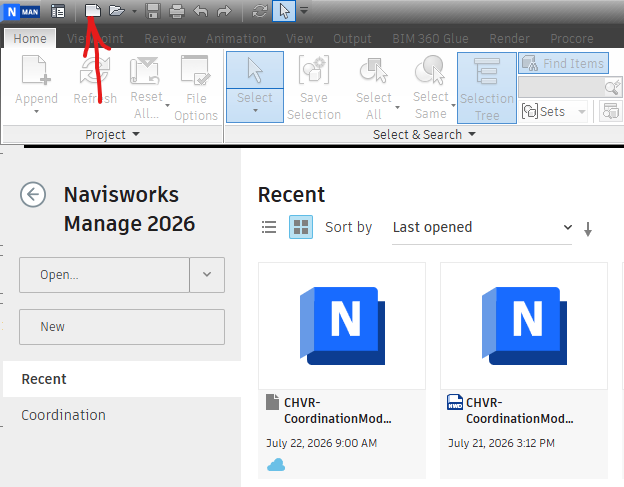Click the Open folder icon in quick access toolbar

click(117, 11)
